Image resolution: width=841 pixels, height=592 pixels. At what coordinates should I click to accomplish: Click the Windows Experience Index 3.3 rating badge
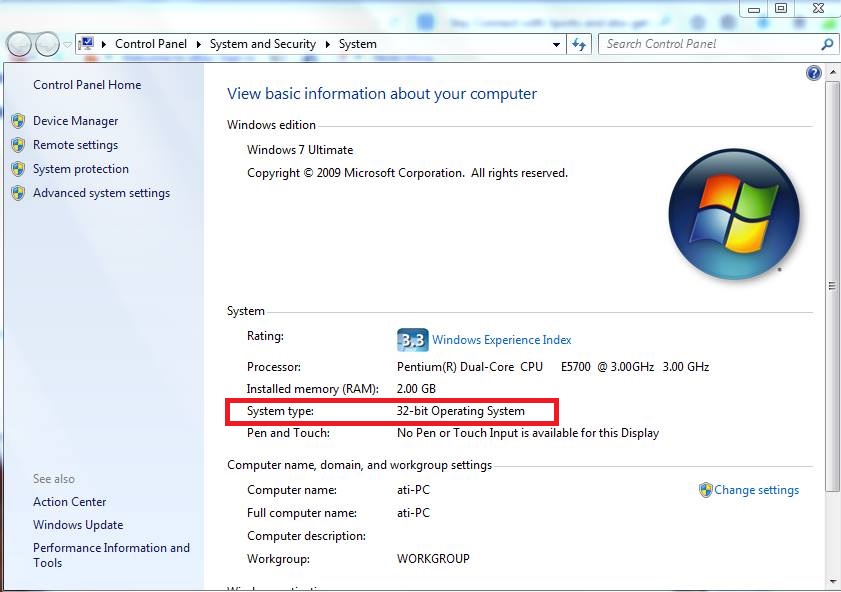412,340
